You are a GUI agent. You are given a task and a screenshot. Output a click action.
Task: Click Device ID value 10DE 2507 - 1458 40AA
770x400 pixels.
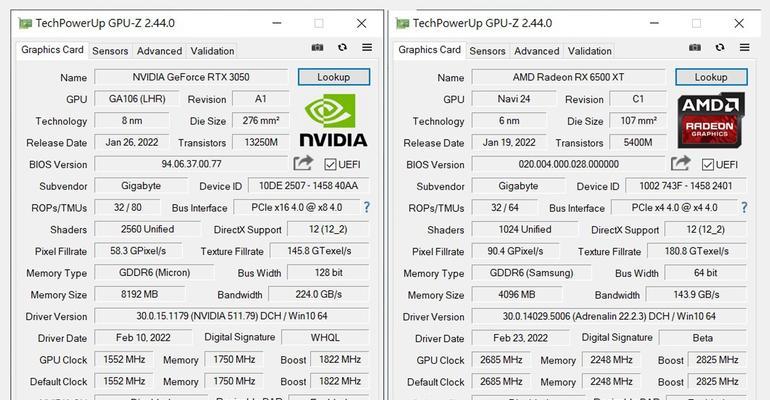point(308,186)
